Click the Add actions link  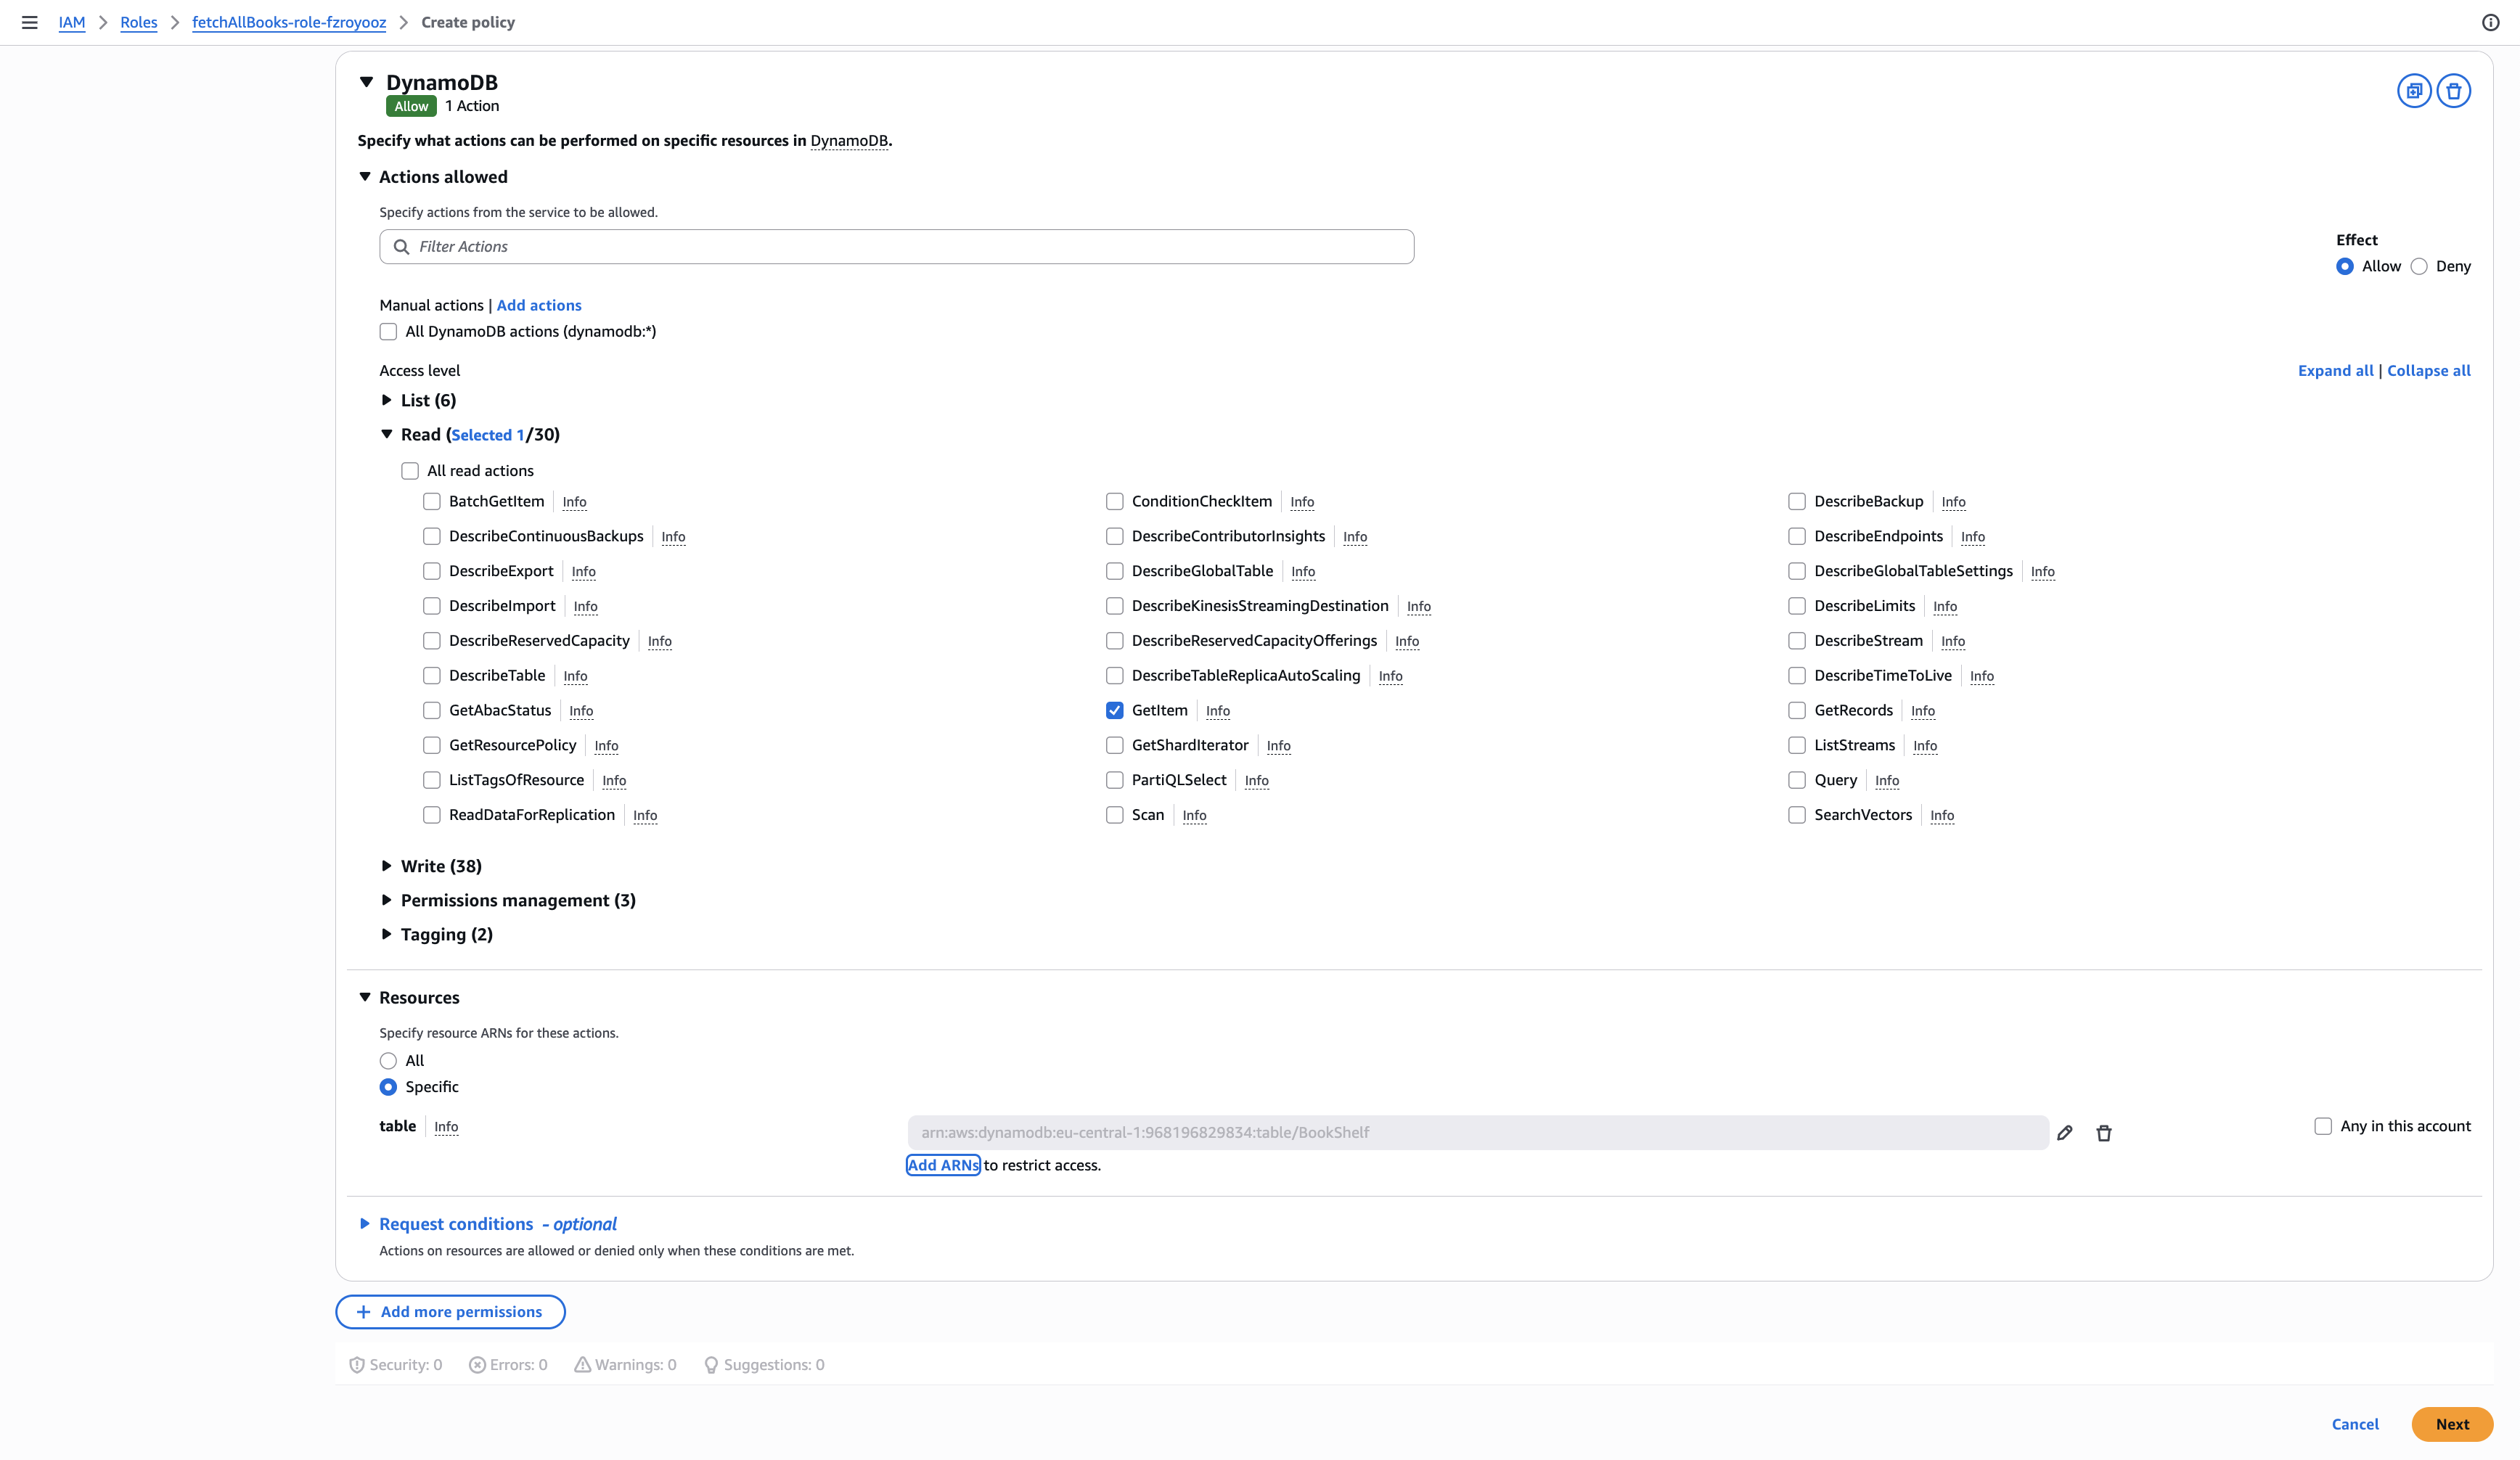pyautogui.click(x=539, y=305)
